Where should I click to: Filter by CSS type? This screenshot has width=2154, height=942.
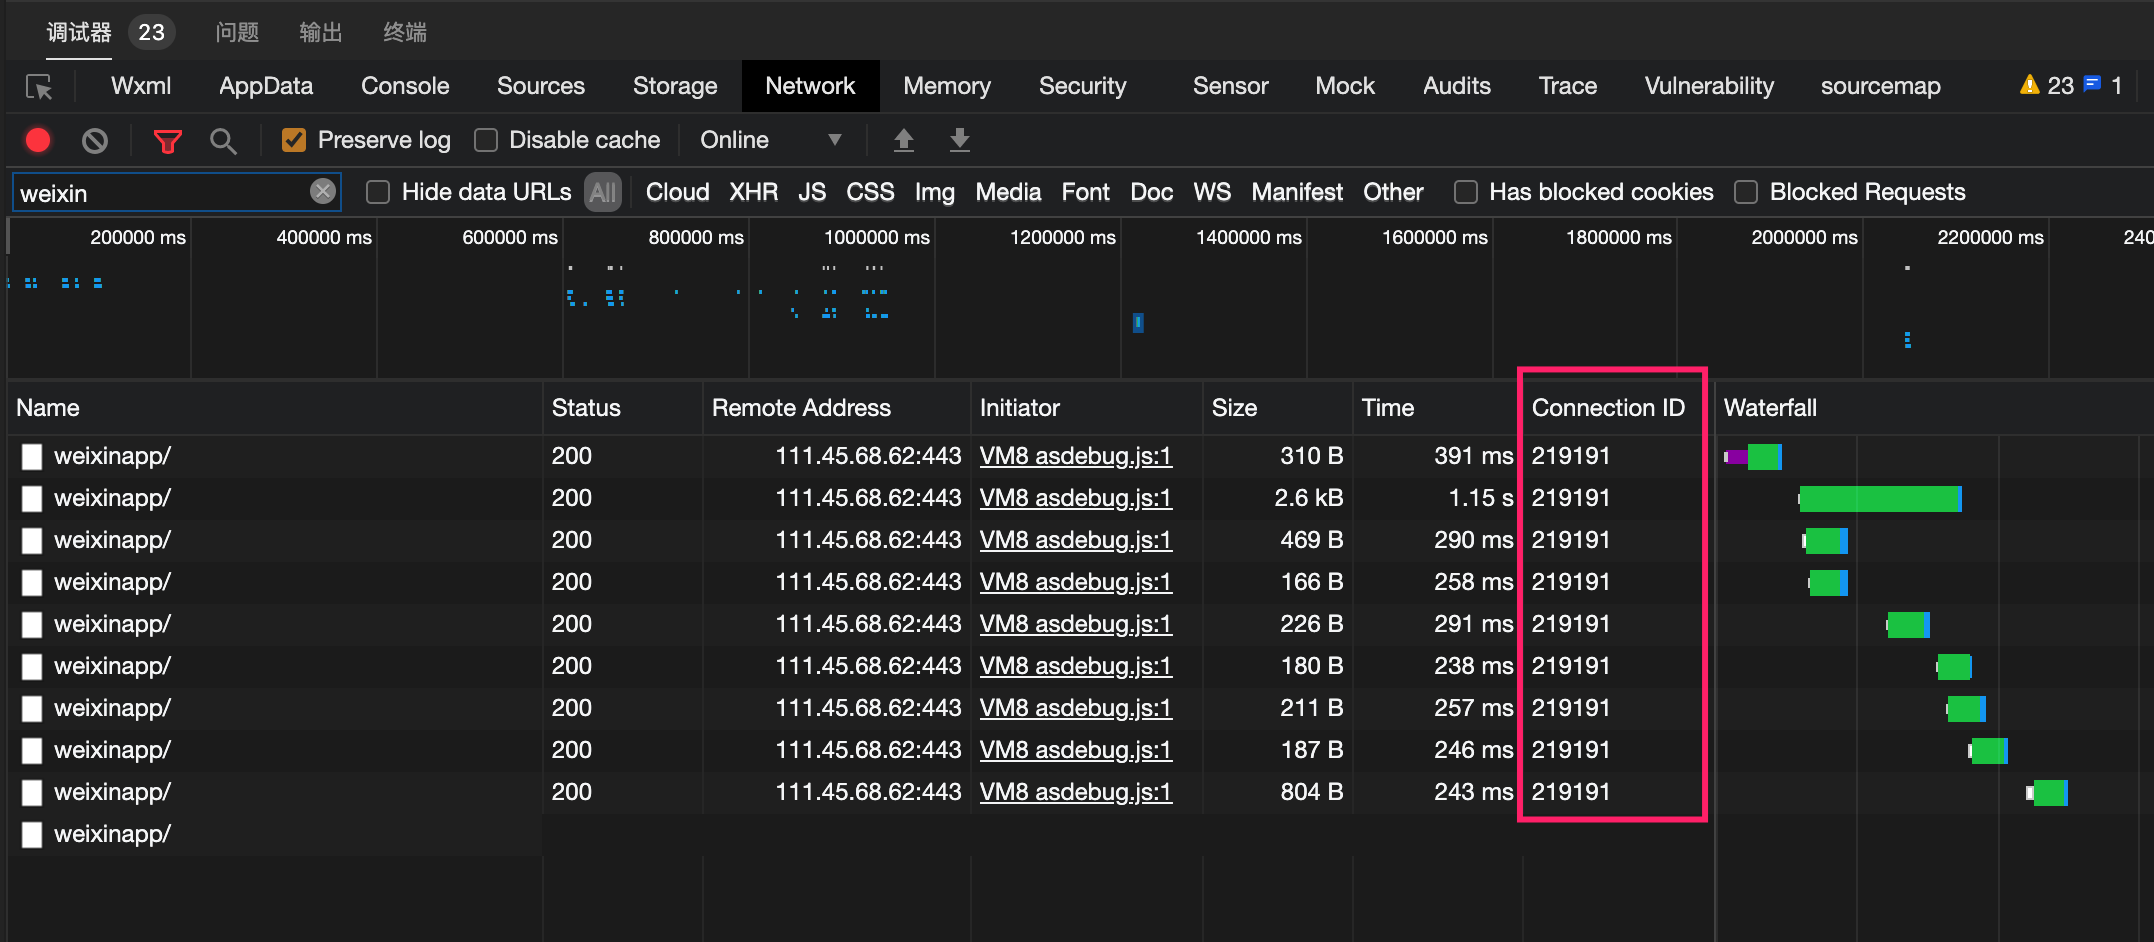point(870,192)
